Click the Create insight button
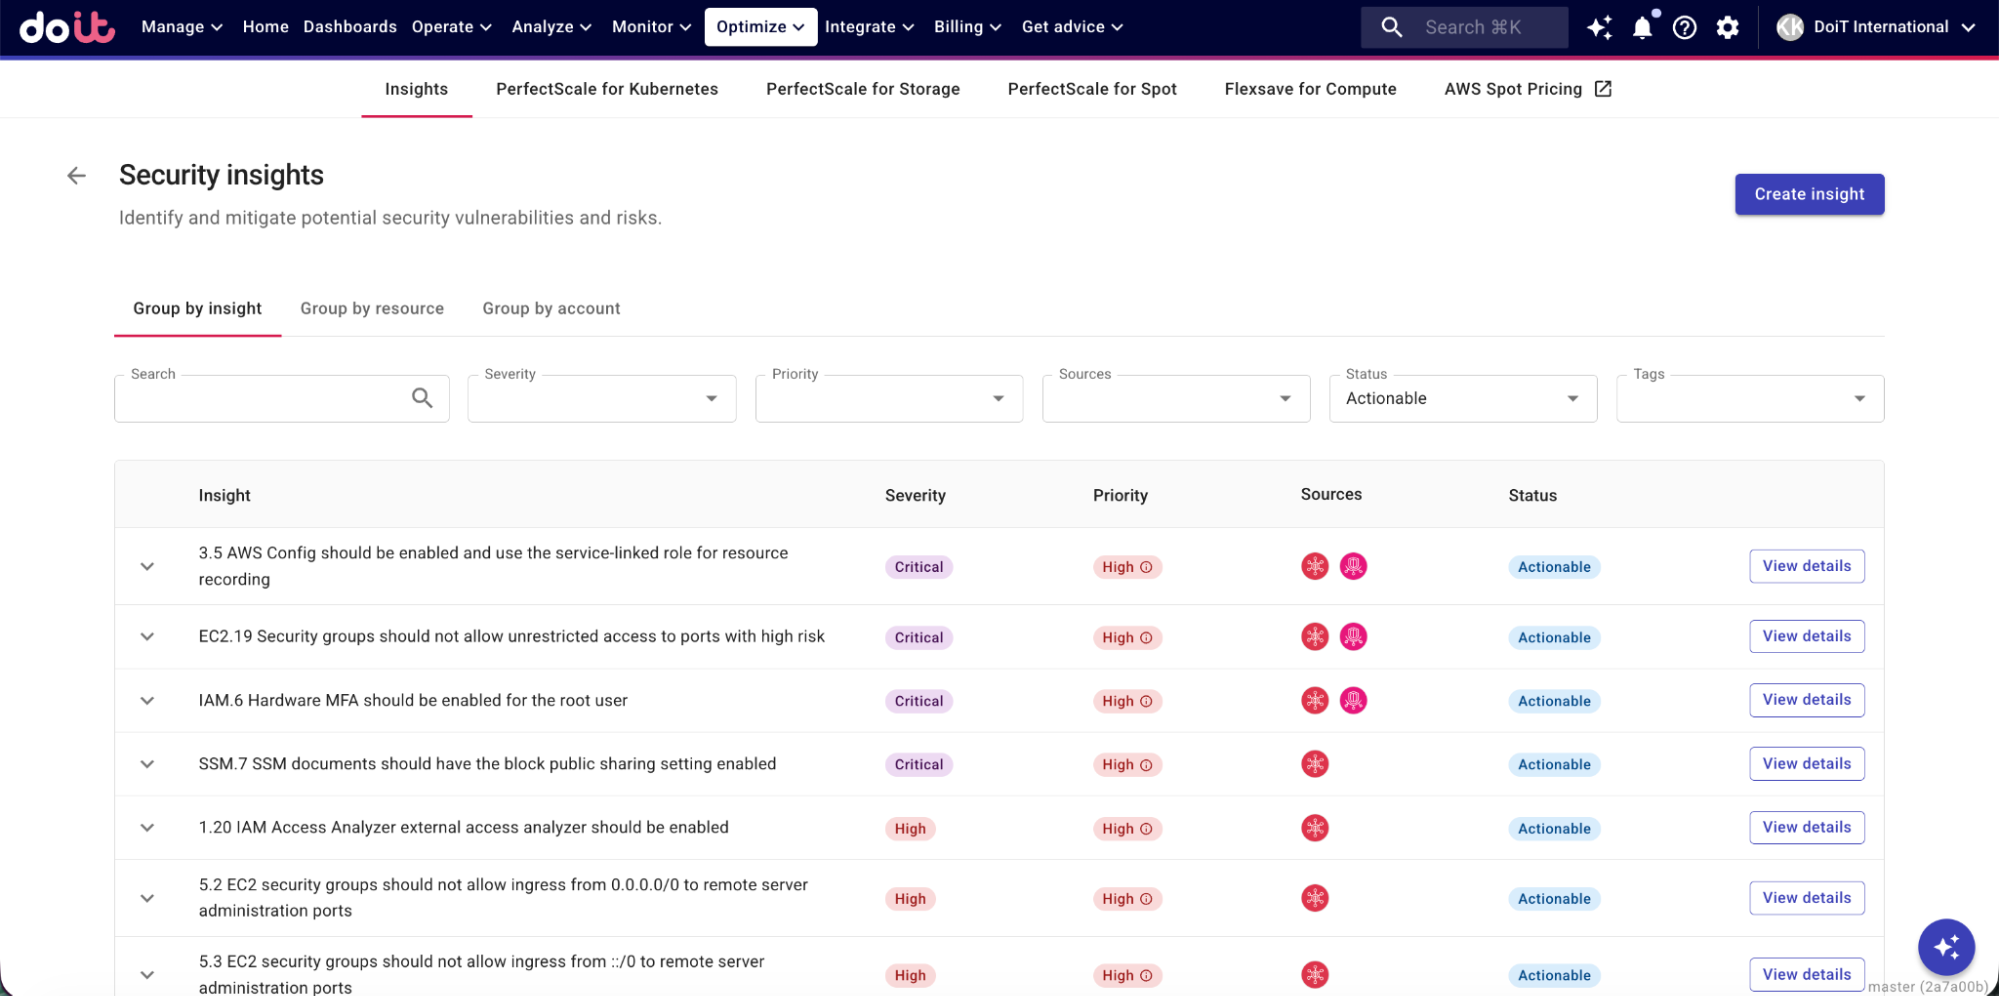 [x=1808, y=194]
